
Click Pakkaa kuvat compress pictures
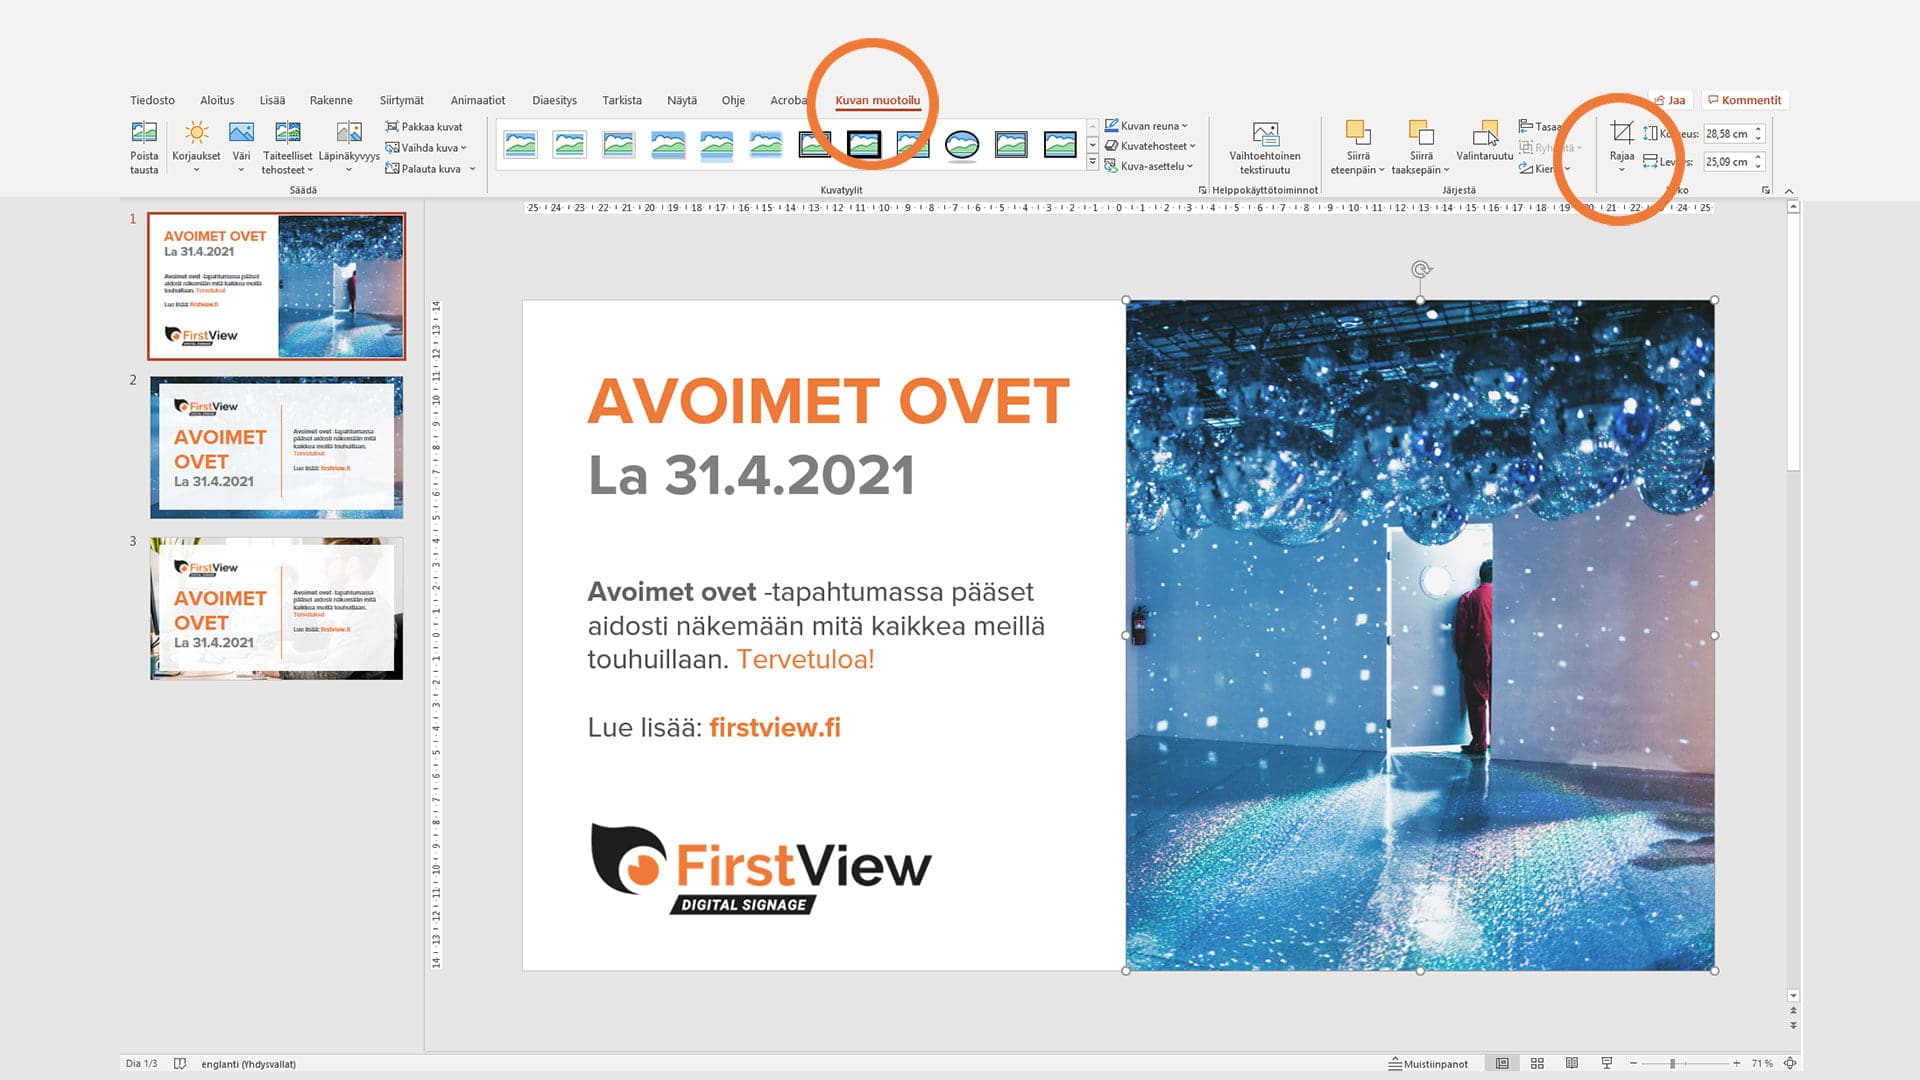click(424, 127)
